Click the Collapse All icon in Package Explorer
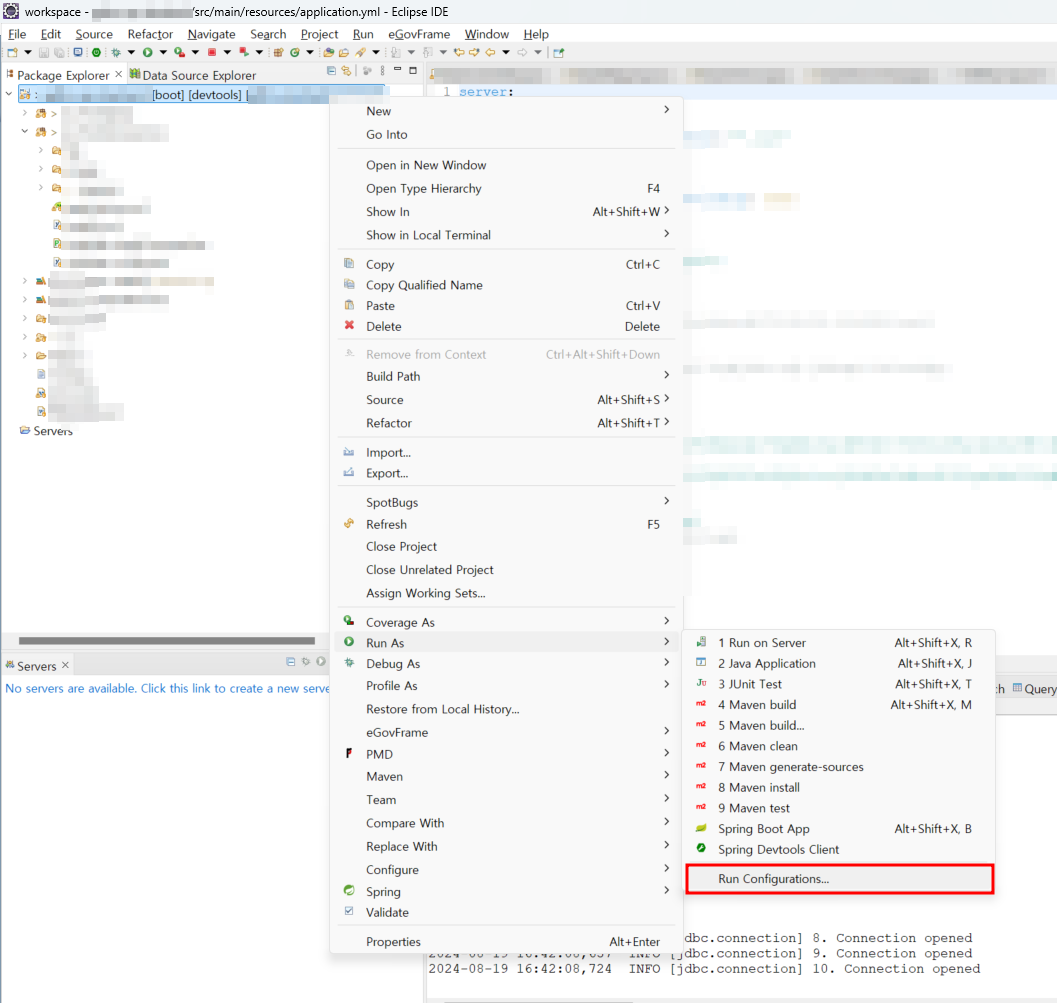This screenshot has height=1003, width=1057. [x=331, y=70]
